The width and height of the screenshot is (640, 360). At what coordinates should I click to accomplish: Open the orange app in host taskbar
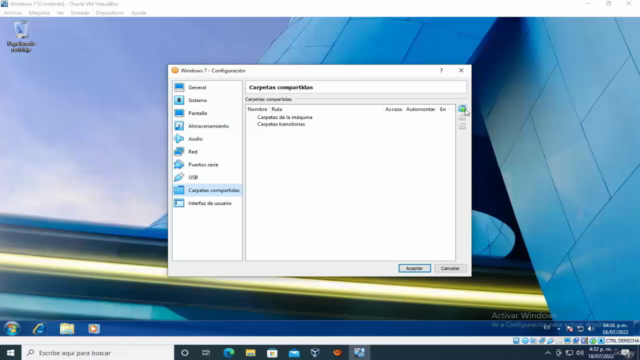(x=337, y=353)
